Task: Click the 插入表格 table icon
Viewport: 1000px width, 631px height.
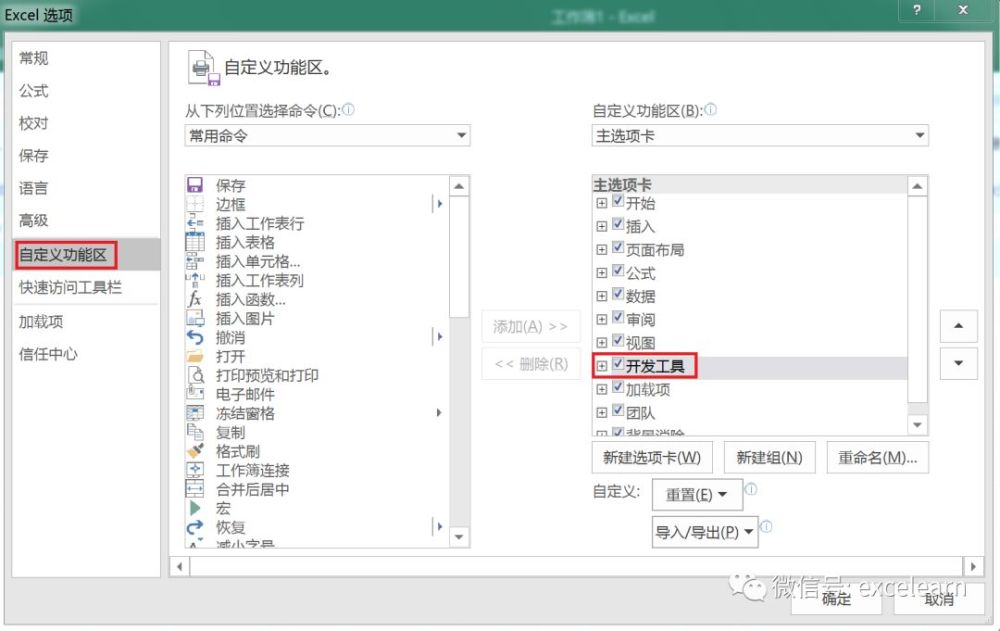Action: pyautogui.click(x=195, y=242)
